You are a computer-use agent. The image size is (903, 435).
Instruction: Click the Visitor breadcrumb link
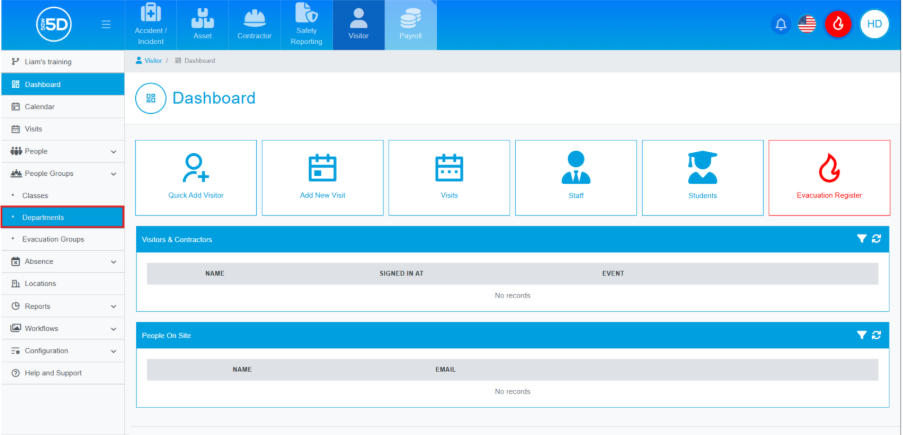152,61
